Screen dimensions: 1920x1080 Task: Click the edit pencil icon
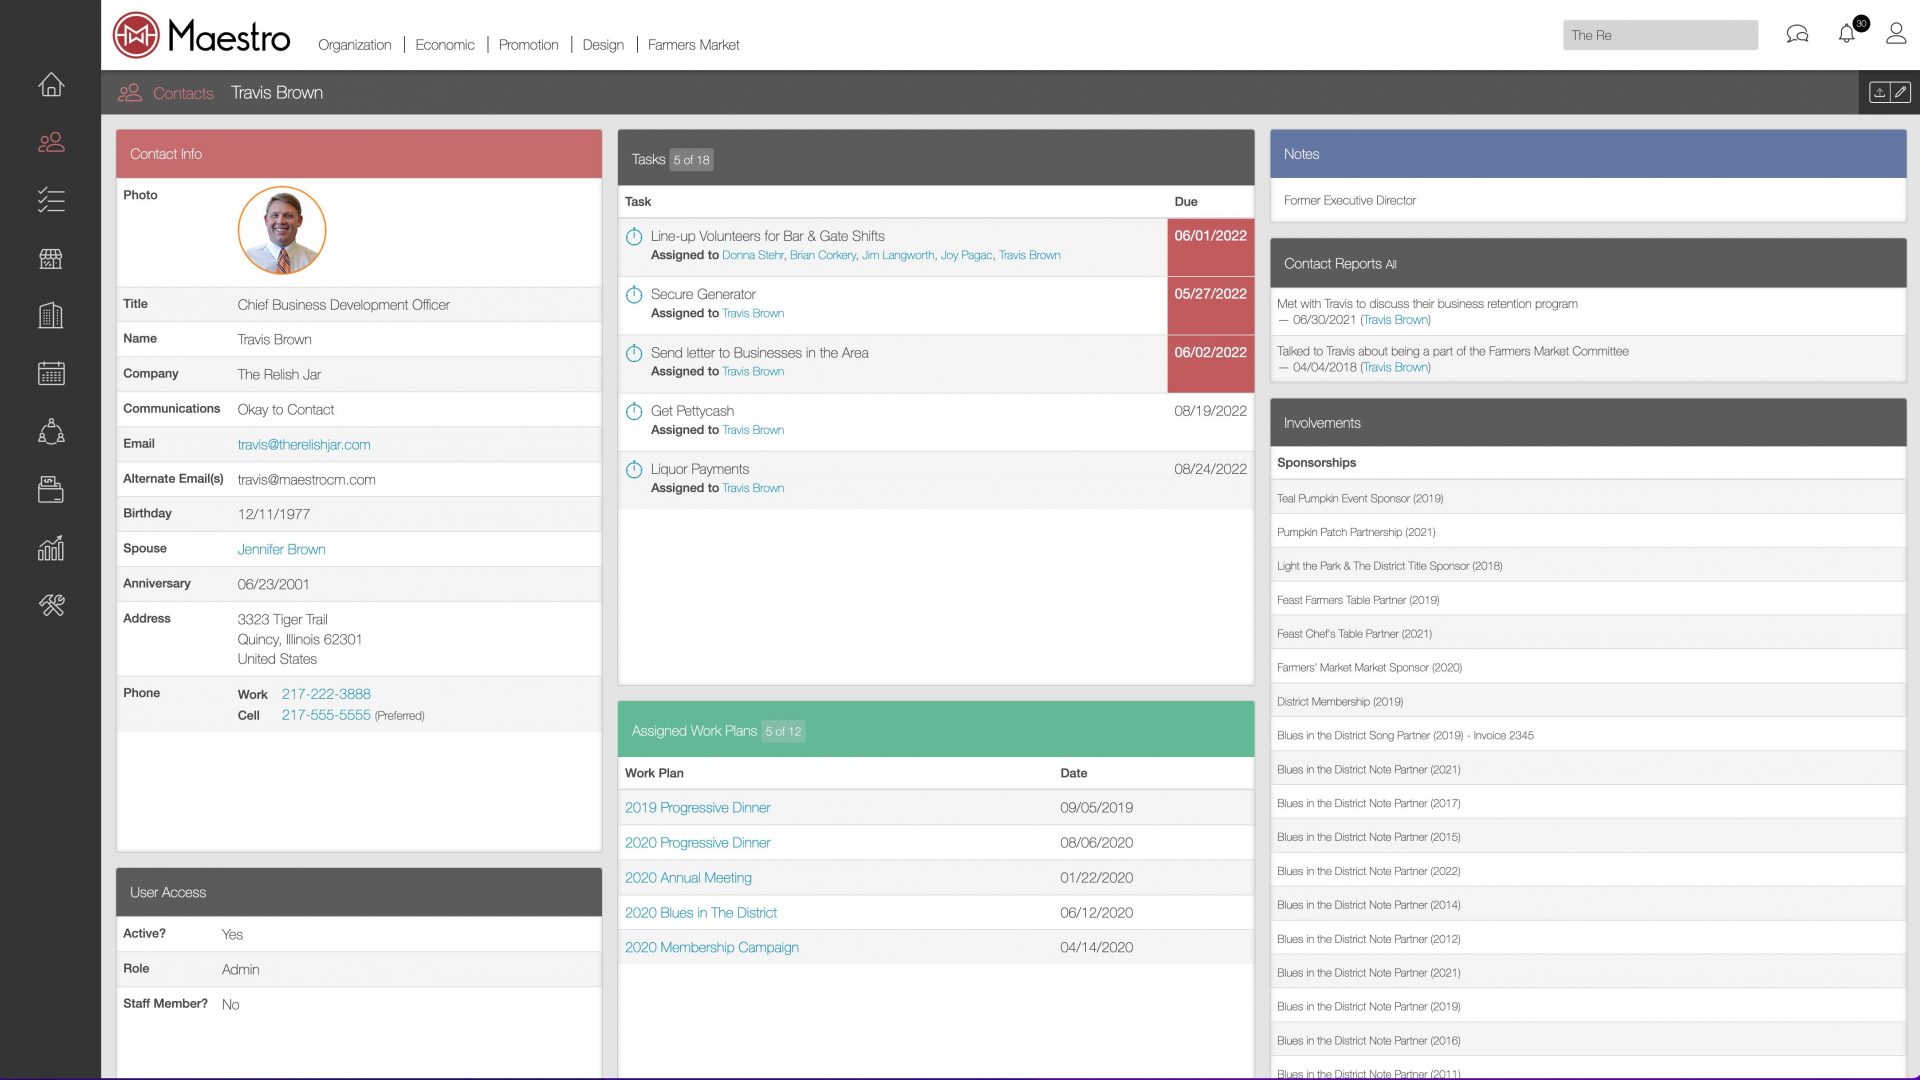click(x=1901, y=92)
